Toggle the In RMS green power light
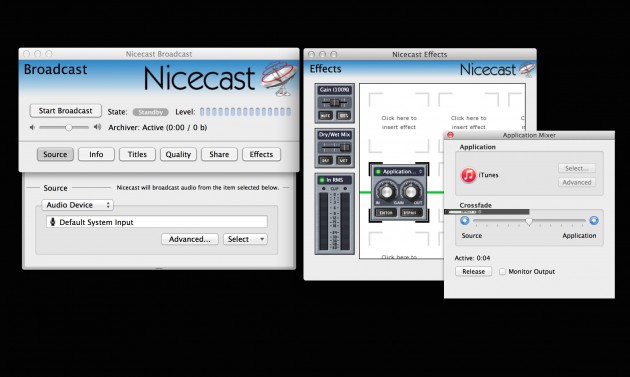 coord(322,180)
